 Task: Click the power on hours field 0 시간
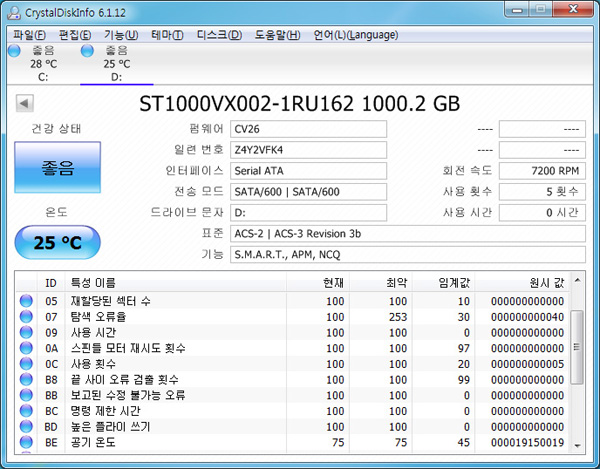pyautogui.click(x=542, y=213)
